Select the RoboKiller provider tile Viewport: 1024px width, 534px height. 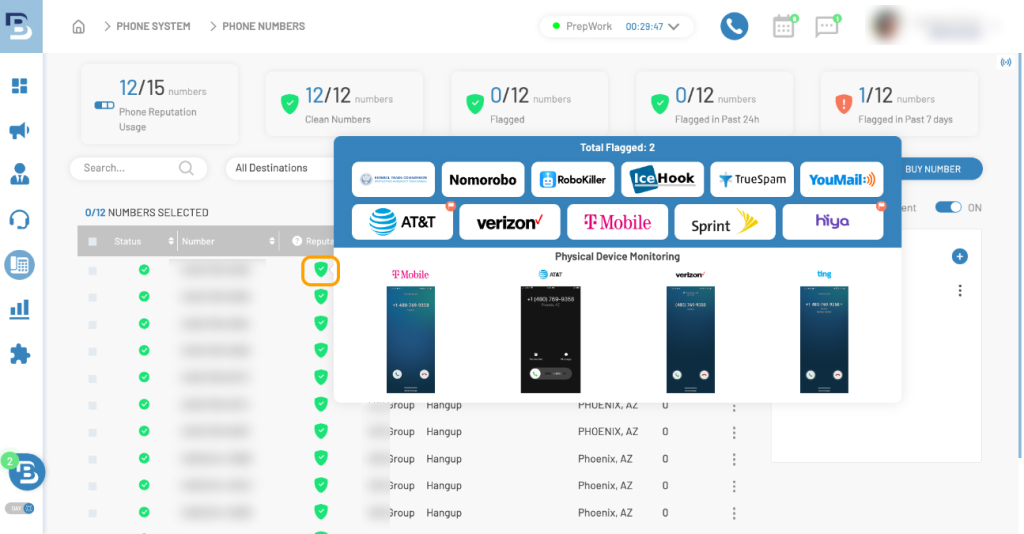click(x=573, y=180)
